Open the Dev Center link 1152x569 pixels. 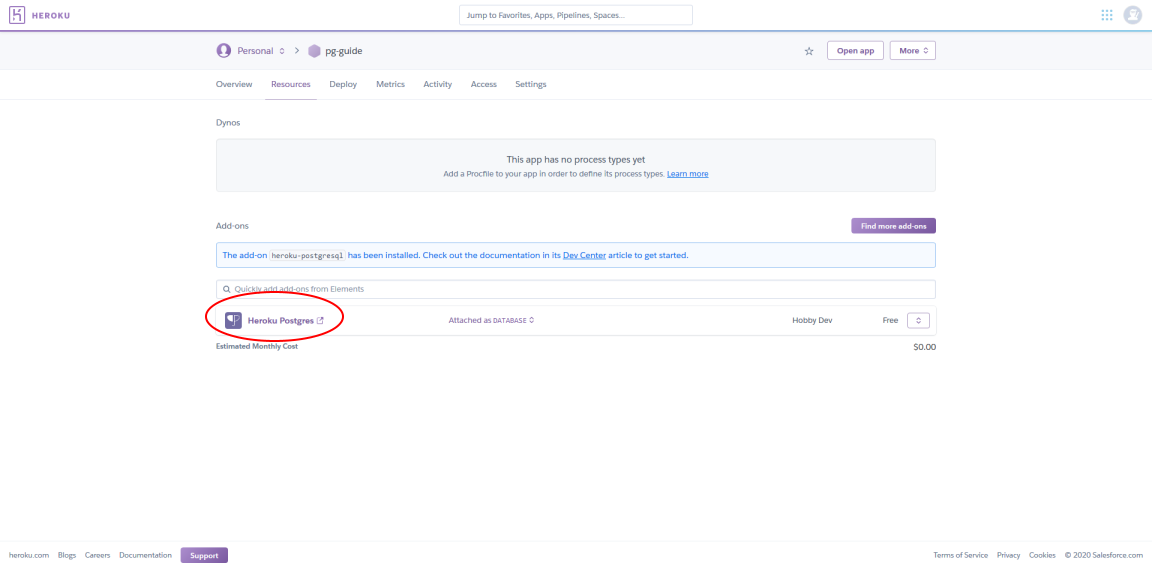tap(585, 256)
